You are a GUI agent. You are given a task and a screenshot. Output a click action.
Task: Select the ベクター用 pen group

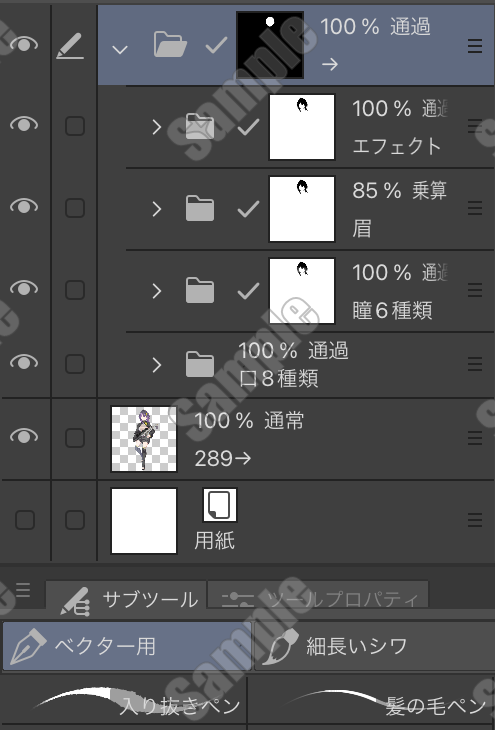[127, 646]
